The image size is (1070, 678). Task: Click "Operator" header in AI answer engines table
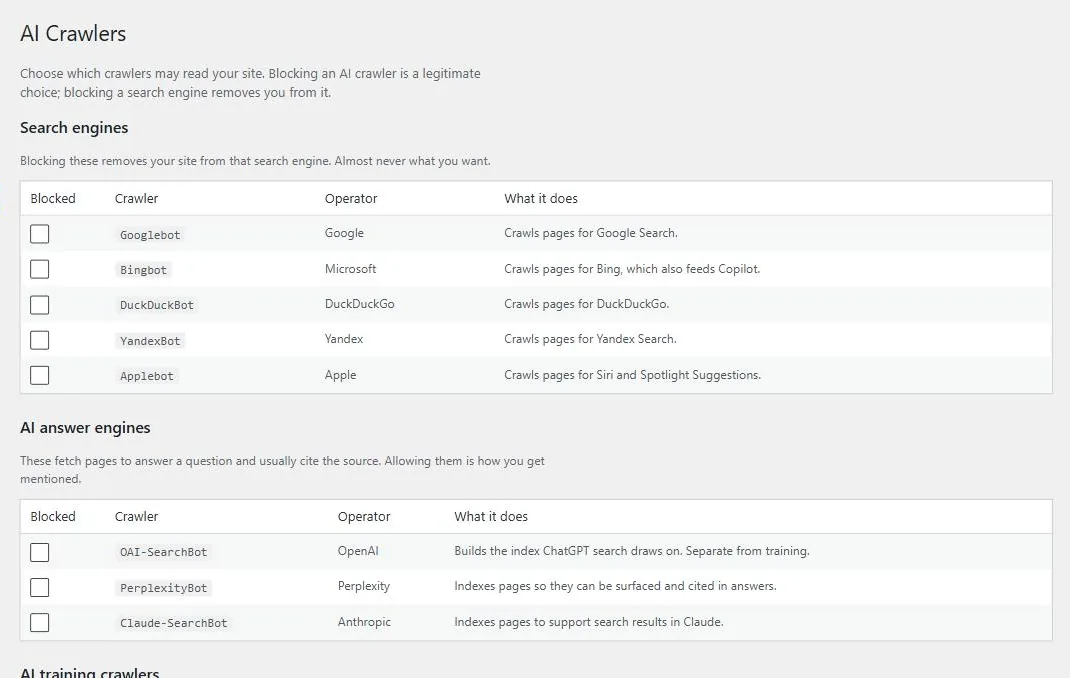364,516
